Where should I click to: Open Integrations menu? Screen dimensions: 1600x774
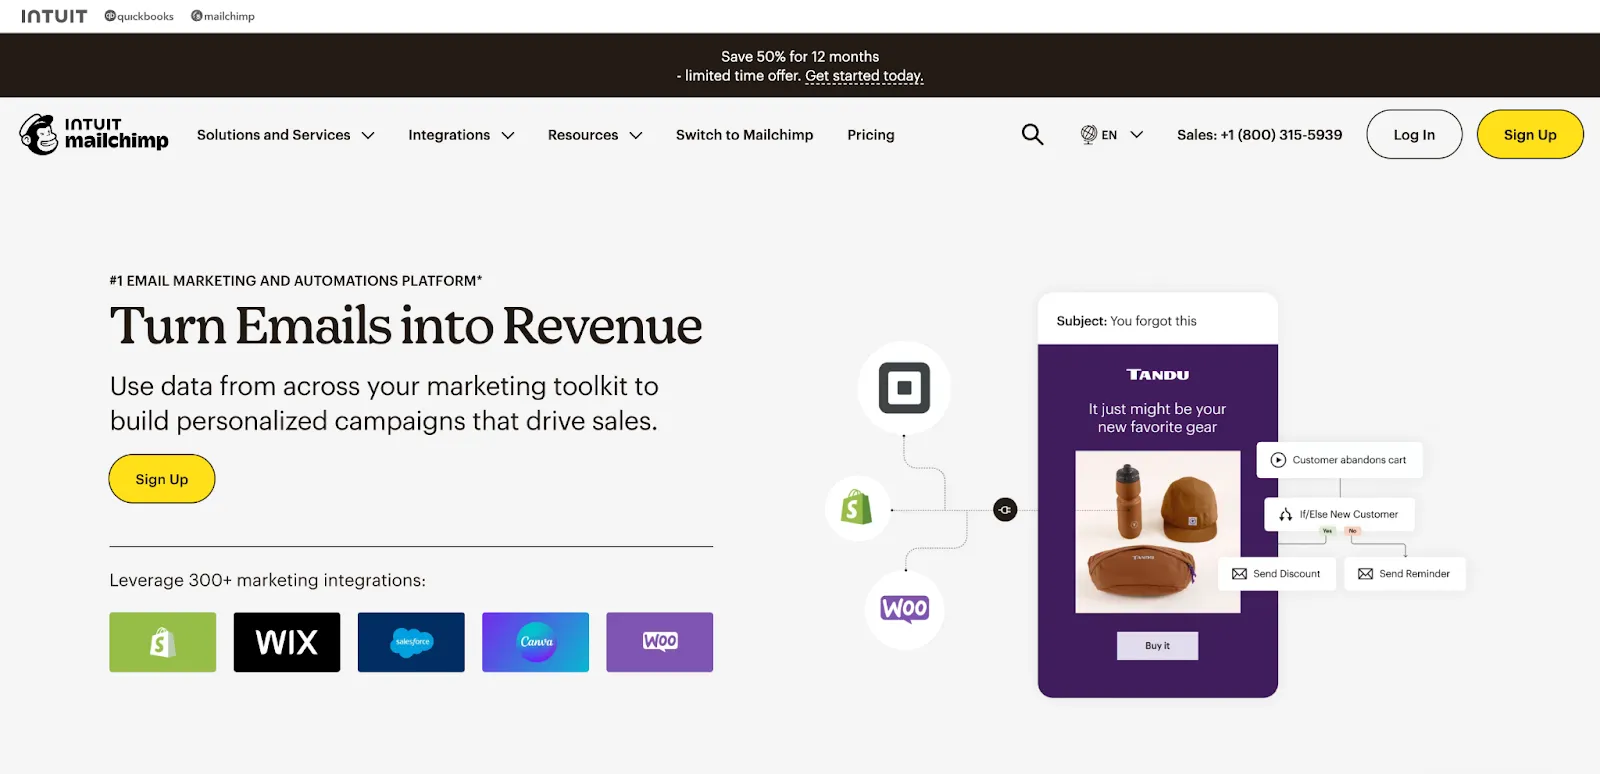coord(449,135)
